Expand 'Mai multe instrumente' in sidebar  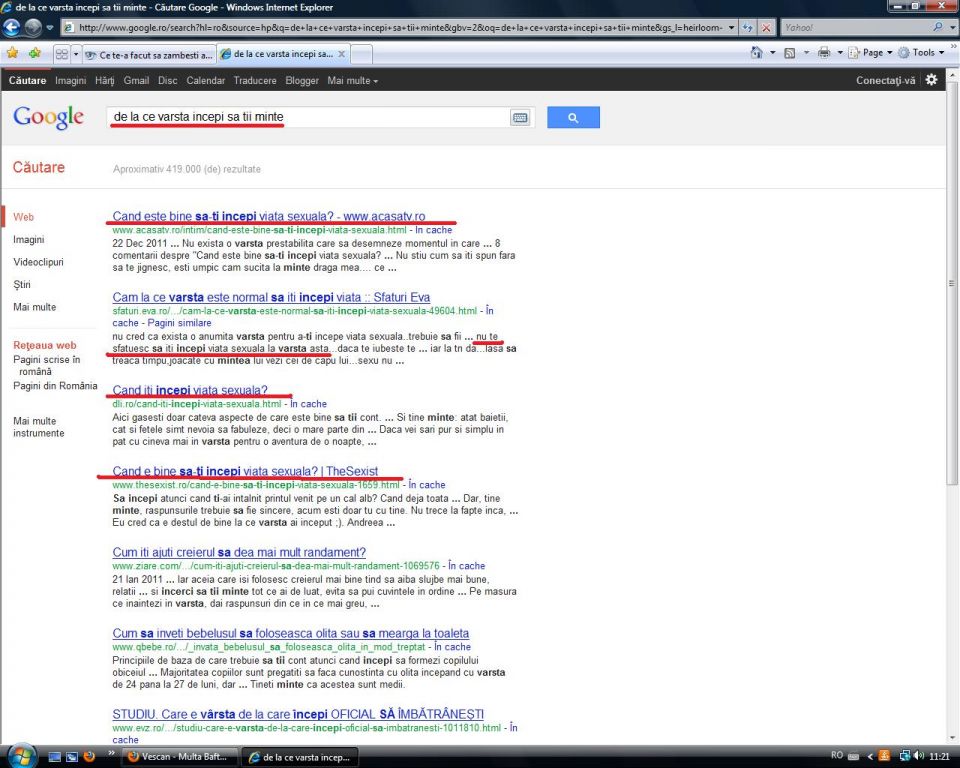pyautogui.click(x=39, y=427)
